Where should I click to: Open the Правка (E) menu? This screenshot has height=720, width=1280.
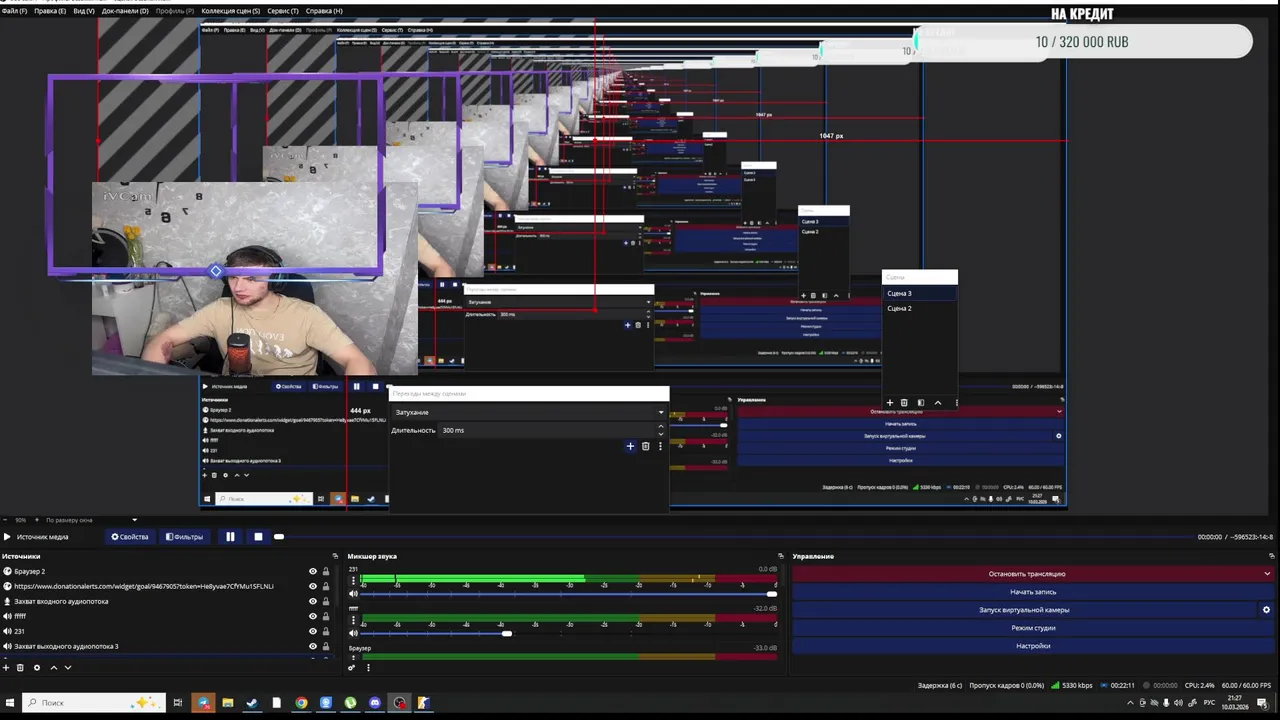50,11
